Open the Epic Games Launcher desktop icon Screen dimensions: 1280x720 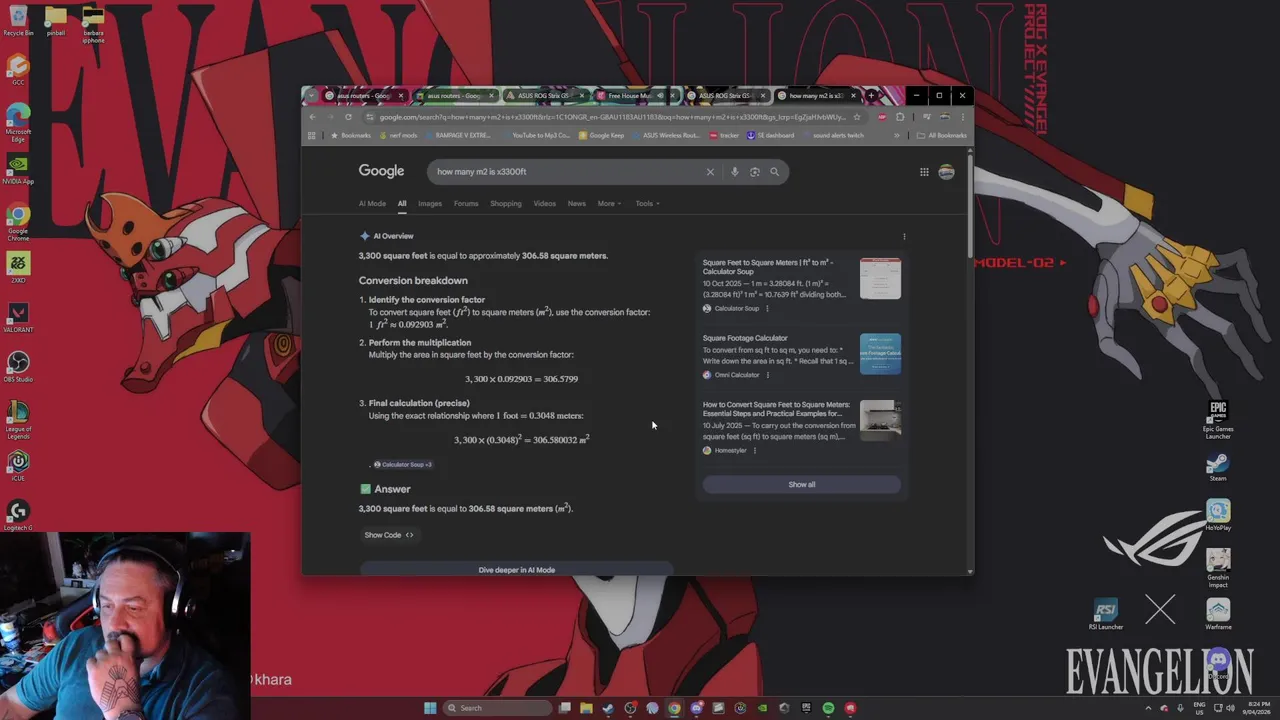point(1218,420)
